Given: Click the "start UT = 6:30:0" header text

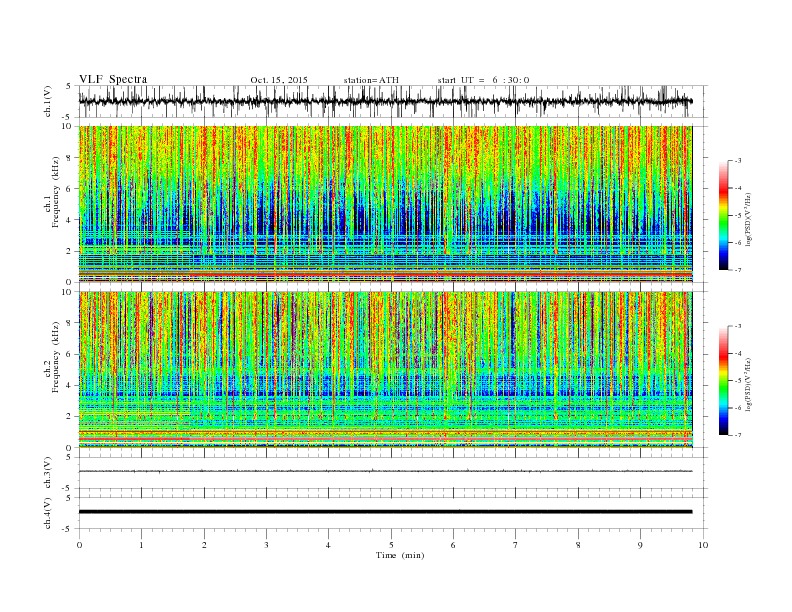Looking at the screenshot, I should [483, 80].
